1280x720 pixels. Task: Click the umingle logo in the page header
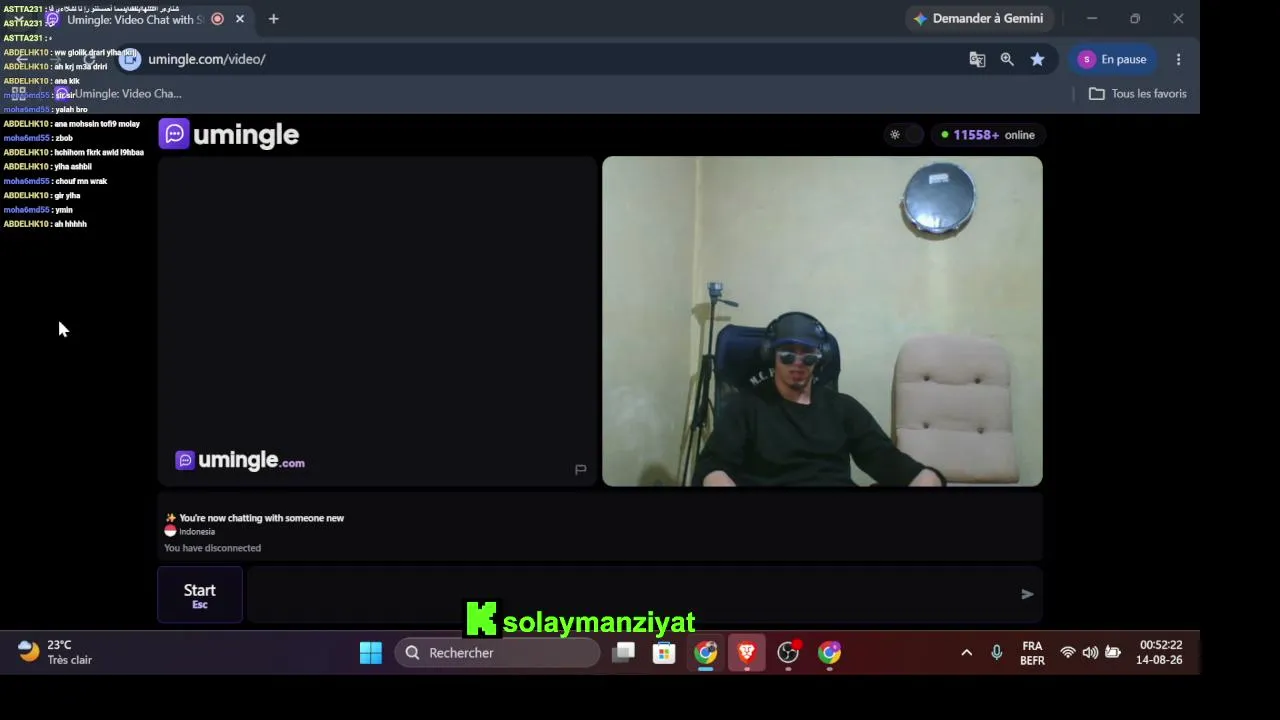tap(229, 134)
